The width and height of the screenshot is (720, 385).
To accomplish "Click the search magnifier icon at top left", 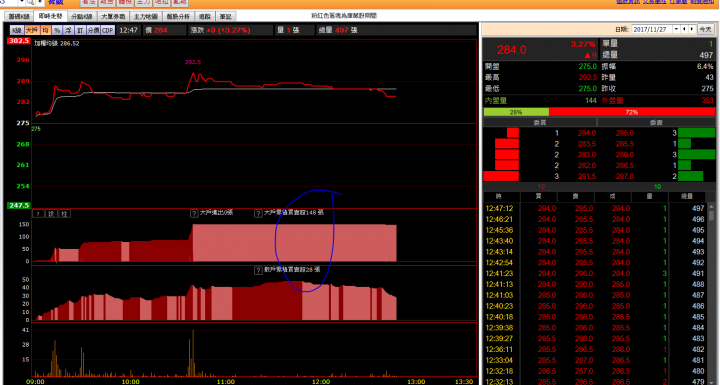I will click(30, 2).
